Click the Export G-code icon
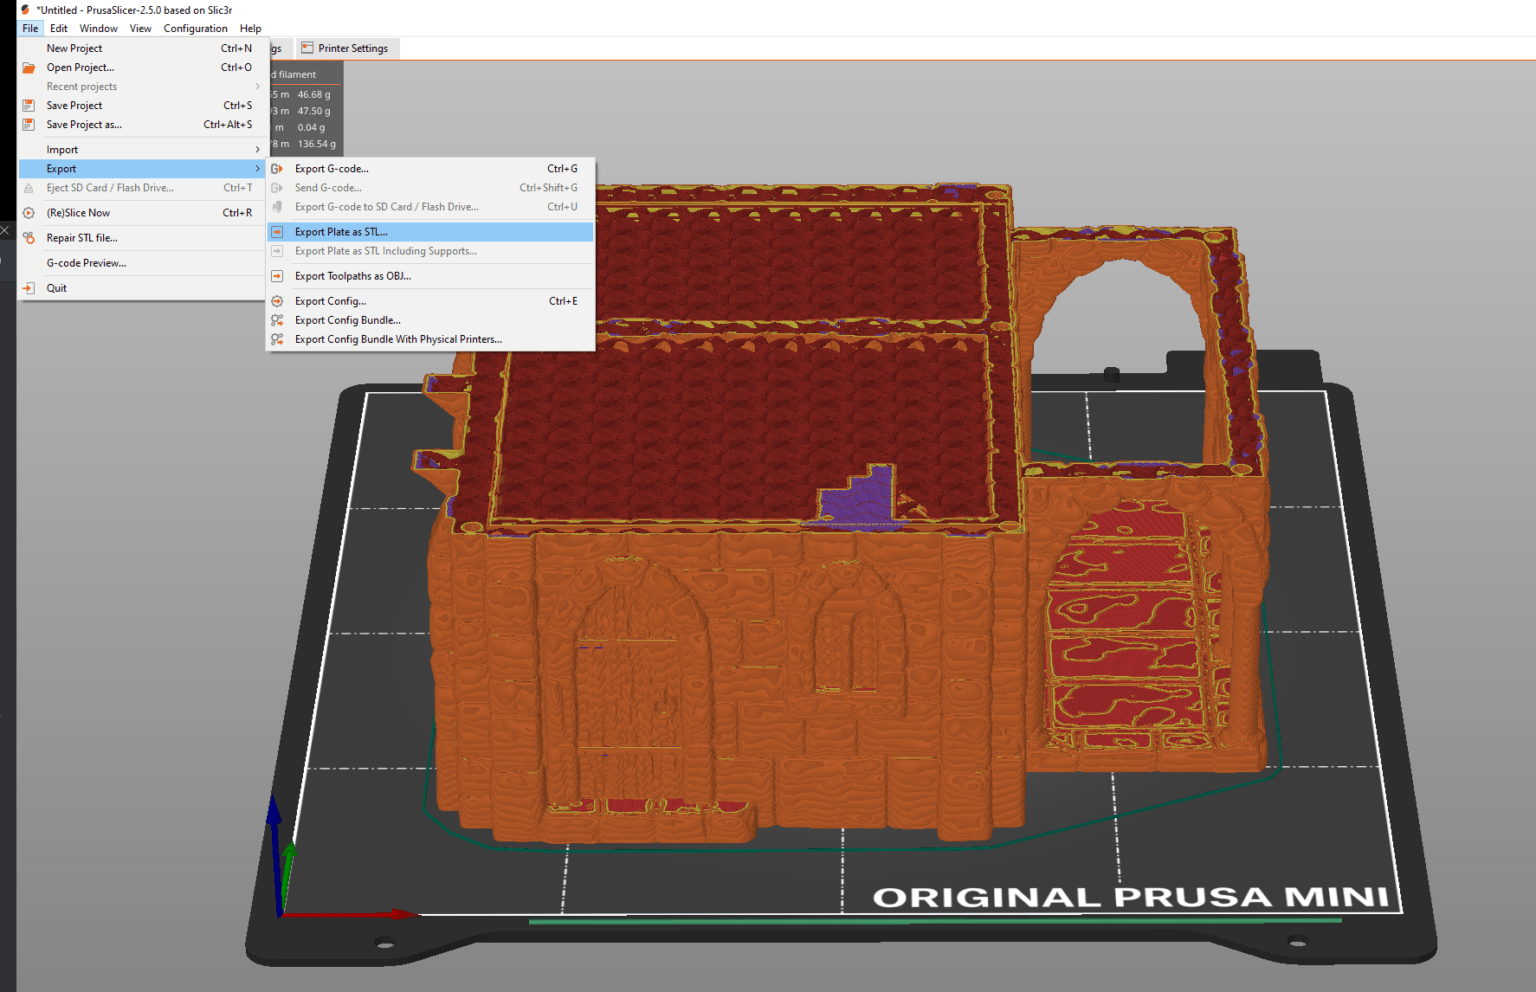Image resolution: width=1536 pixels, height=992 pixels. coord(276,168)
